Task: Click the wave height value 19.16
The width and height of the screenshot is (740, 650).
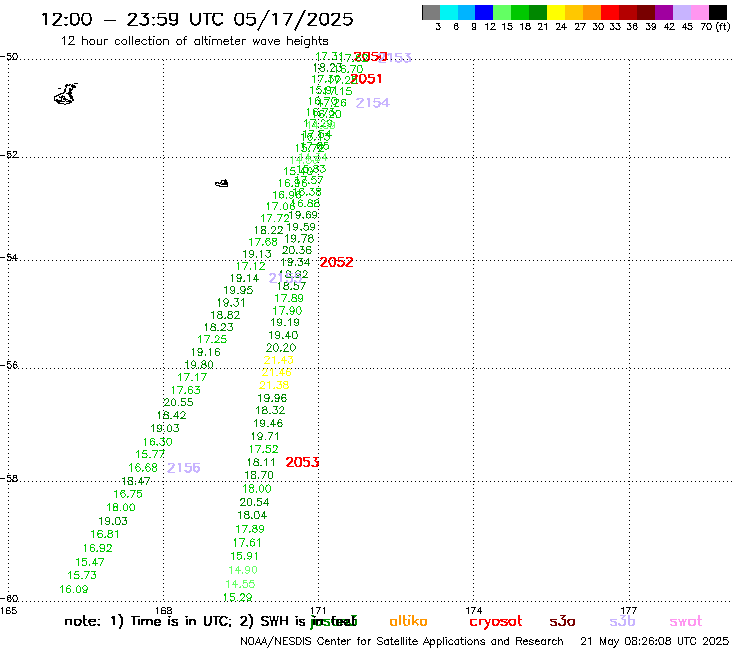Action: (206, 352)
